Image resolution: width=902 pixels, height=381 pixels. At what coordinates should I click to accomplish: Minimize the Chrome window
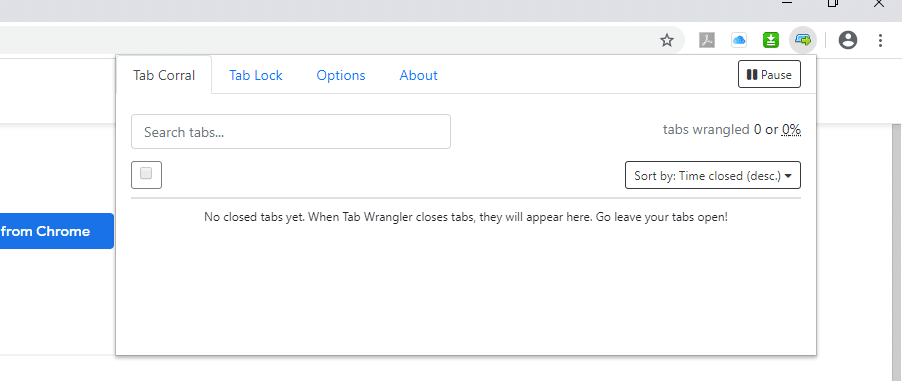(x=787, y=3)
